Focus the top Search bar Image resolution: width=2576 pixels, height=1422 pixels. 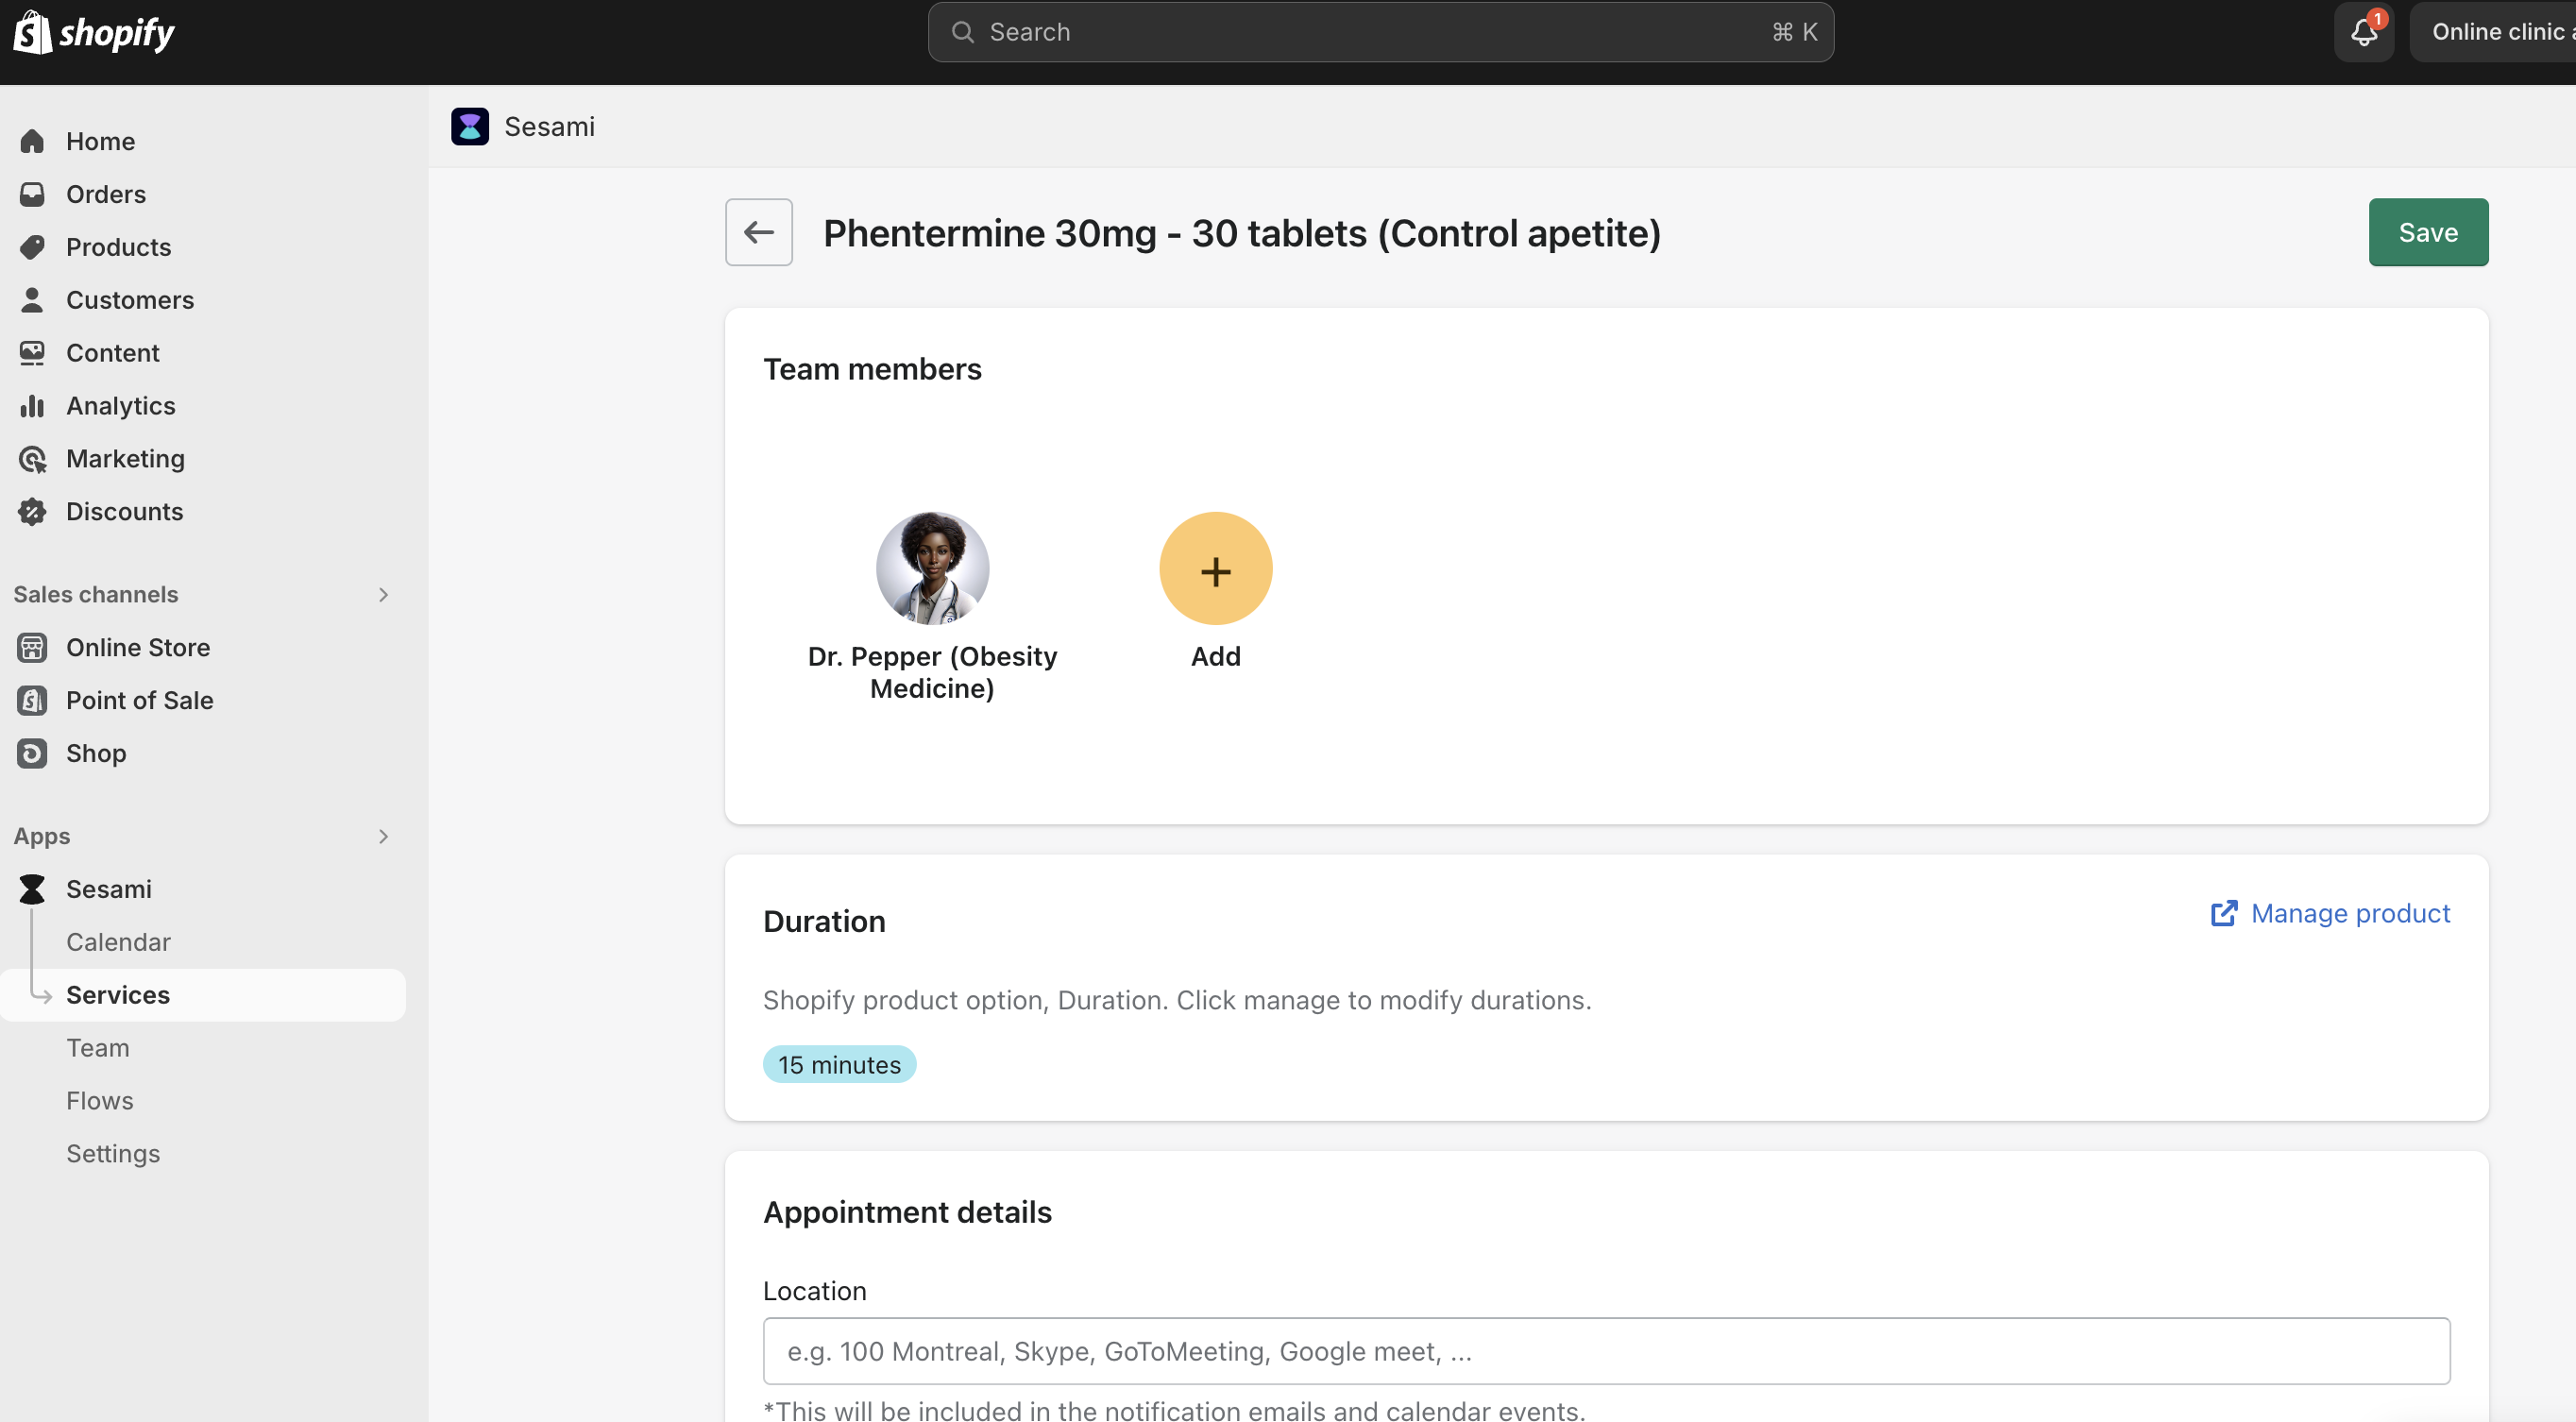[x=1380, y=32]
